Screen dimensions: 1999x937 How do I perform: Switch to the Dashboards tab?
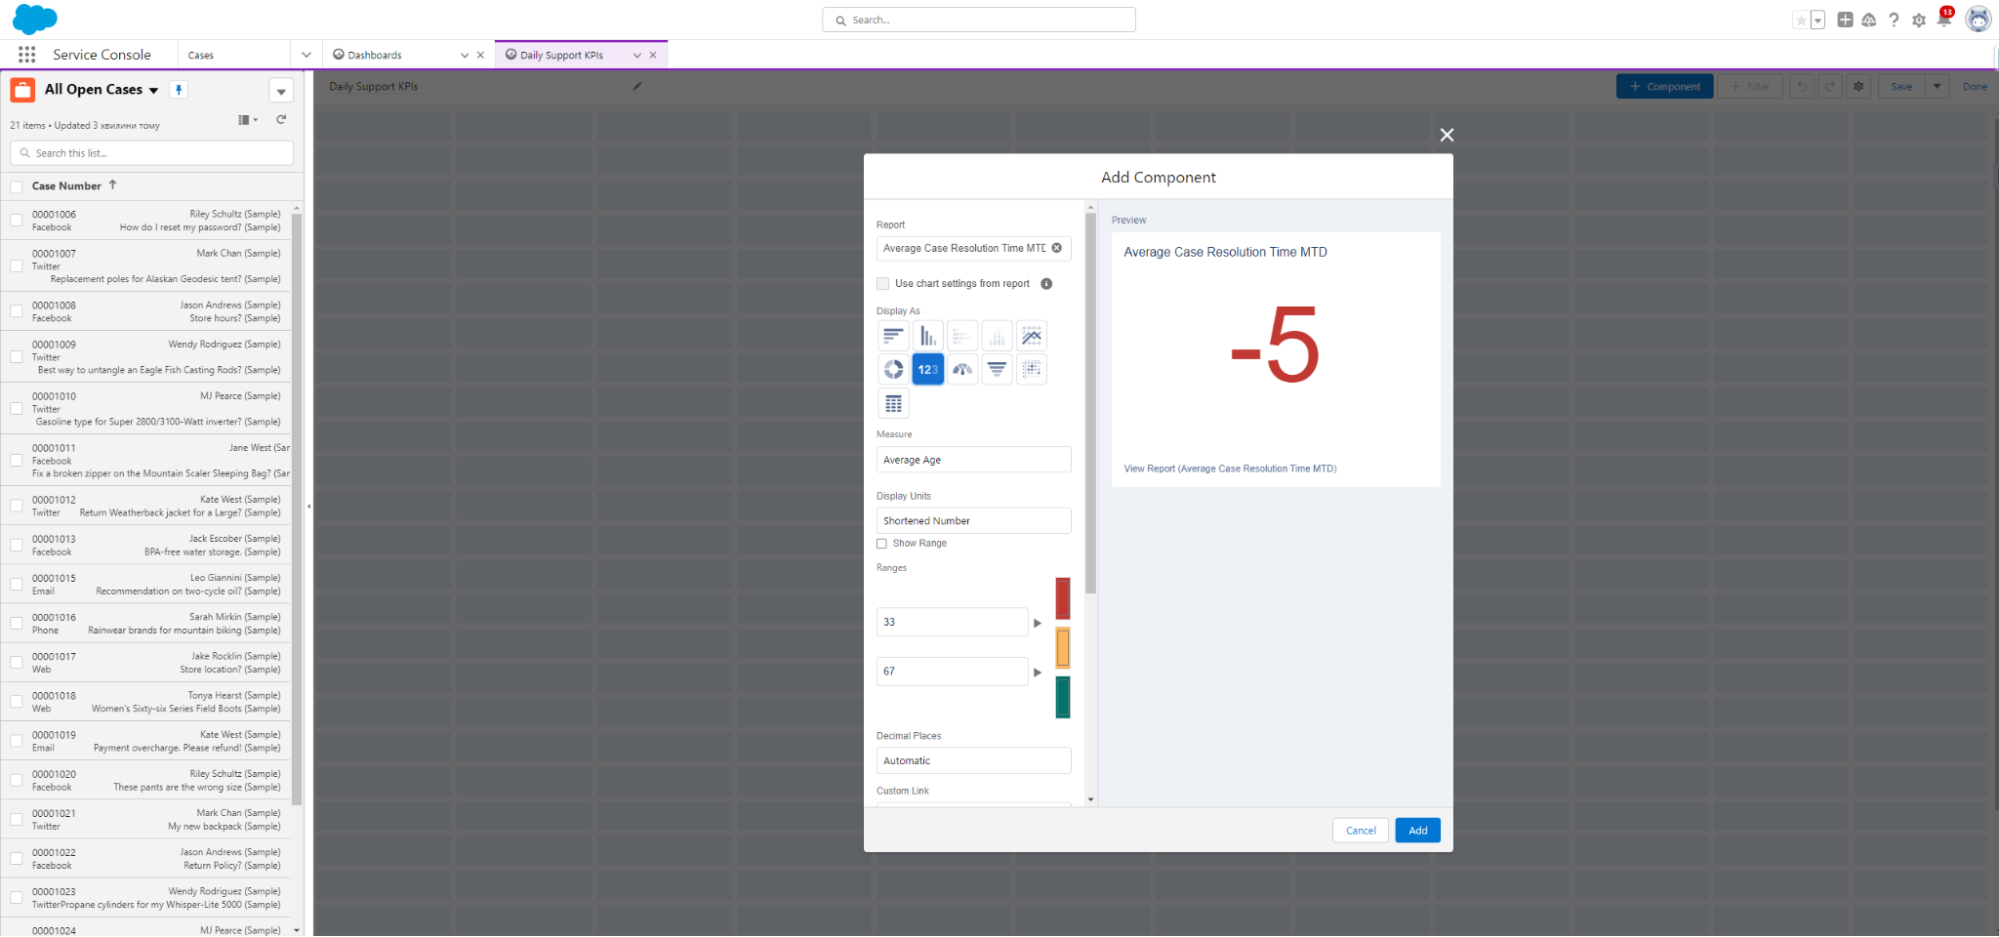(x=375, y=54)
